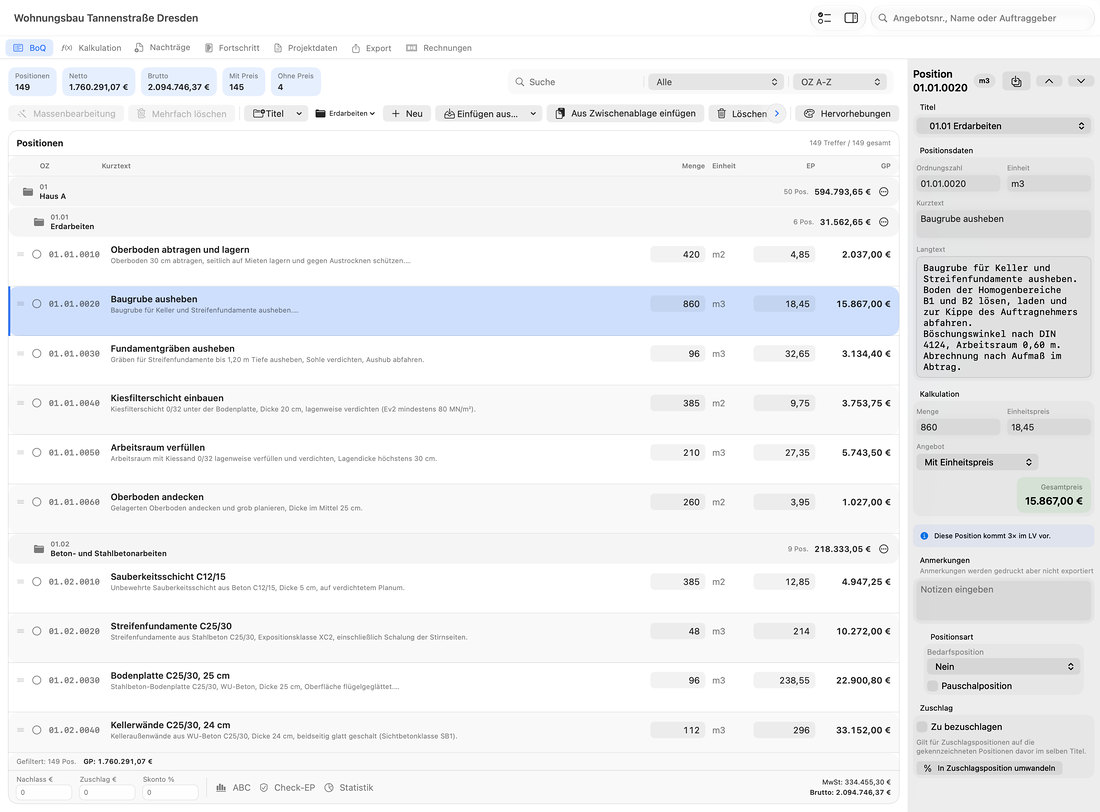The width and height of the screenshot is (1100, 812).
Task: Open the Rechnungen tab
Action: (x=438, y=48)
